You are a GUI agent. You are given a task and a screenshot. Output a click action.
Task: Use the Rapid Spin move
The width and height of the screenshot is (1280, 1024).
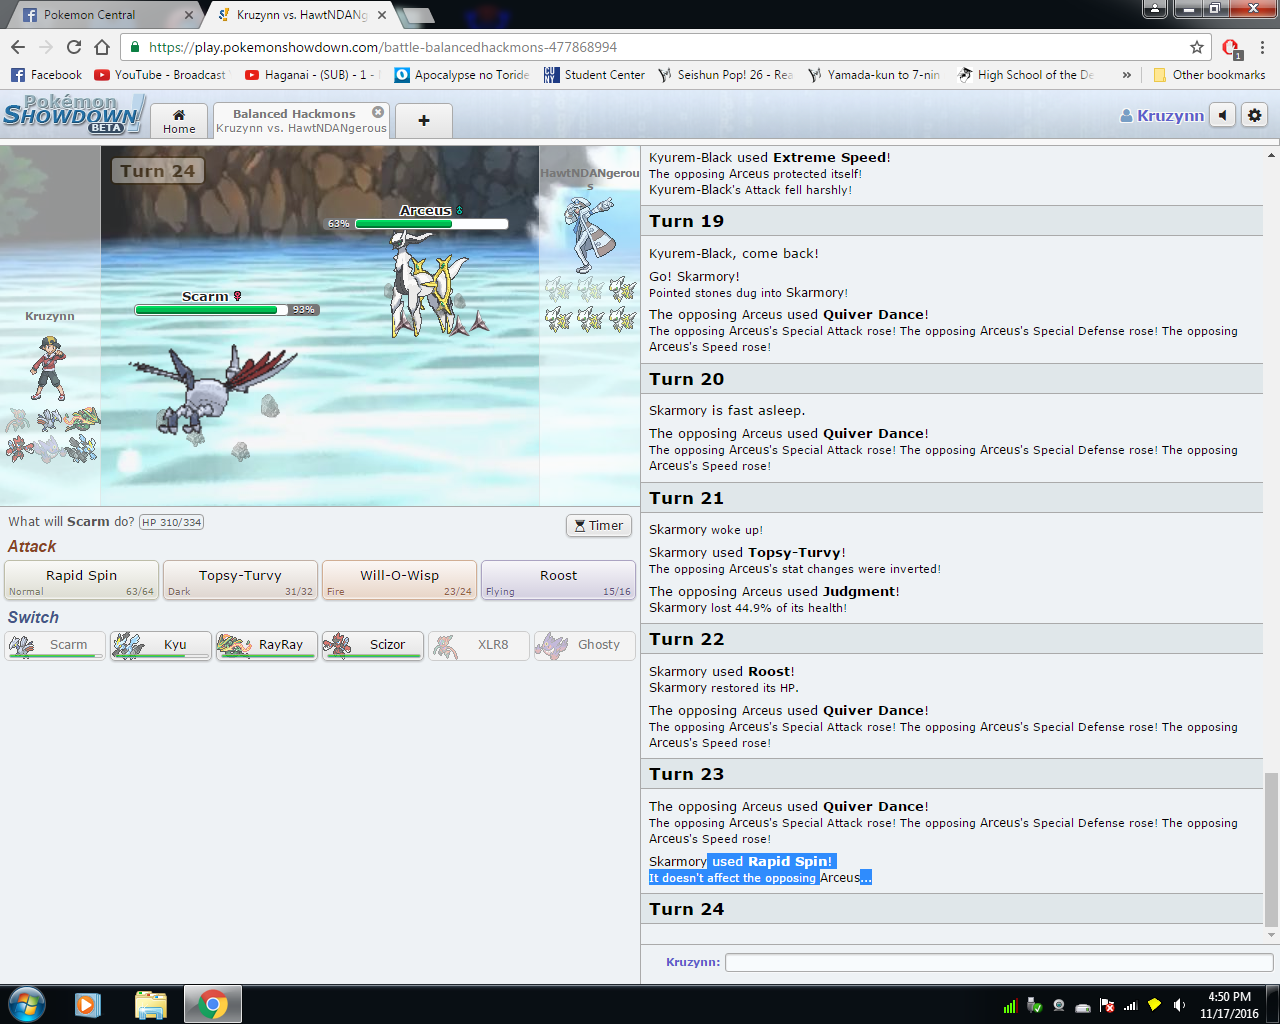[81, 580]
